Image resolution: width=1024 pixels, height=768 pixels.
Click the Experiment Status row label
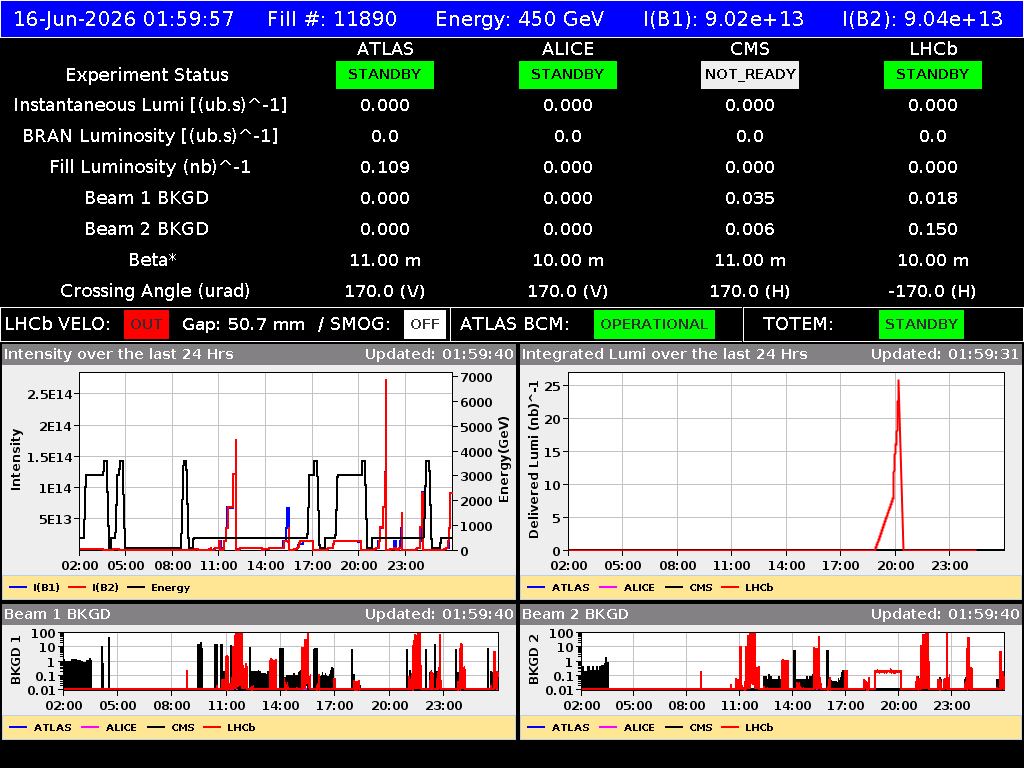point(147,75)
